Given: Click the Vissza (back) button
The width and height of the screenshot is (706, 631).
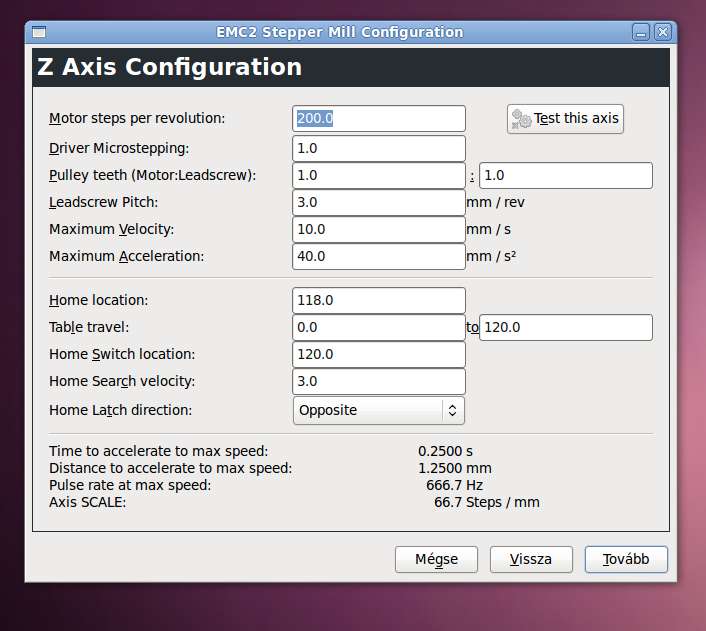Looking at the screenshot, I should 531,559.
